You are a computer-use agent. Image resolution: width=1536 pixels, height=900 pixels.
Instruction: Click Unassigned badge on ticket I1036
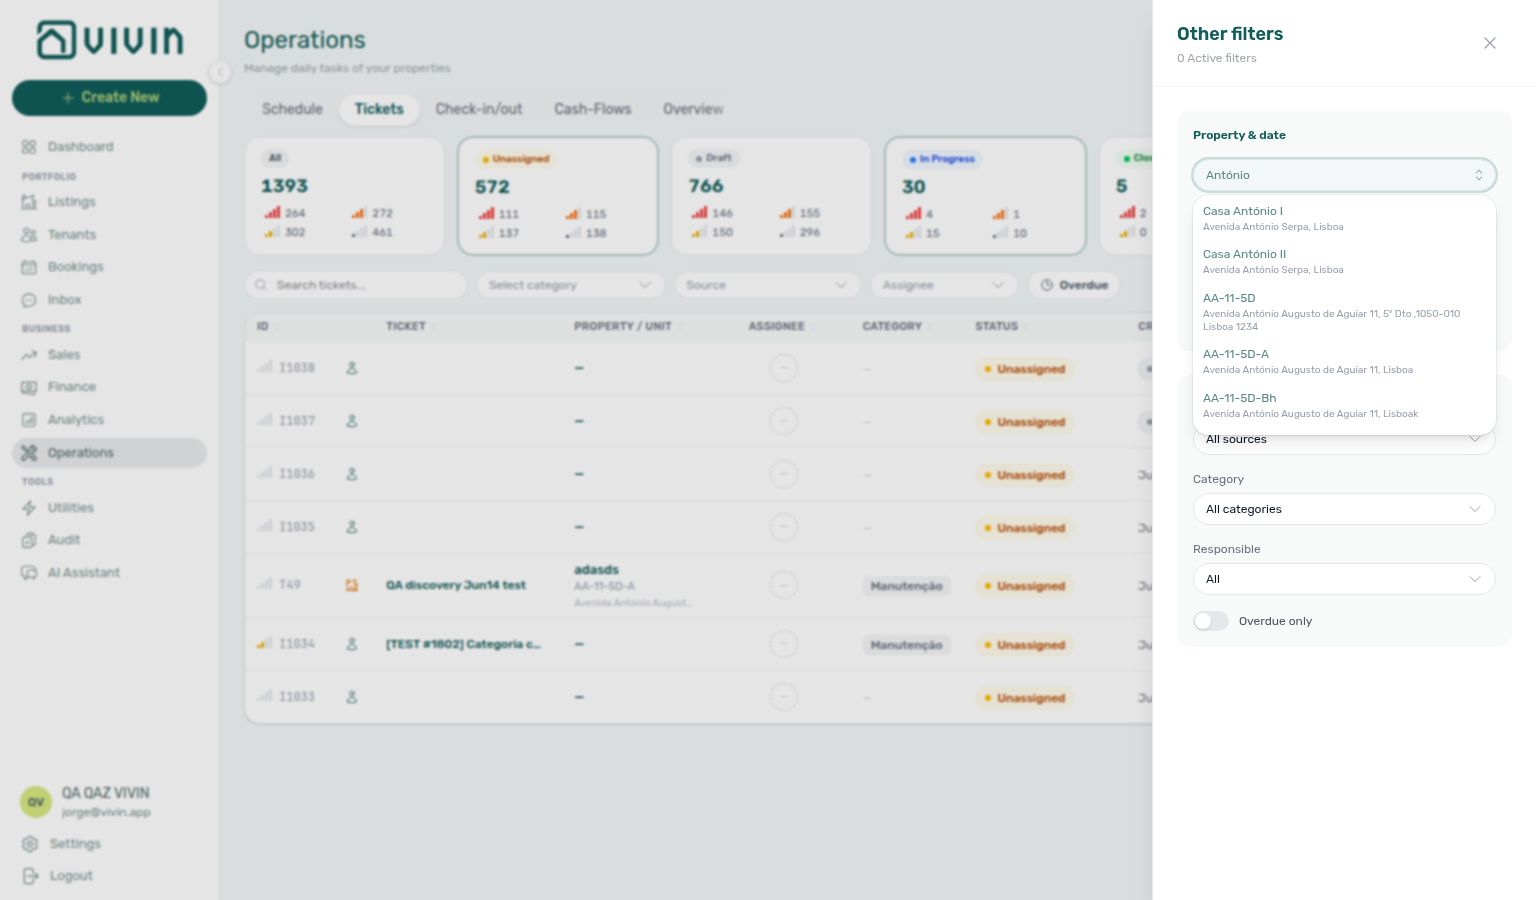pyautogui.click(x=1025, y=475)
